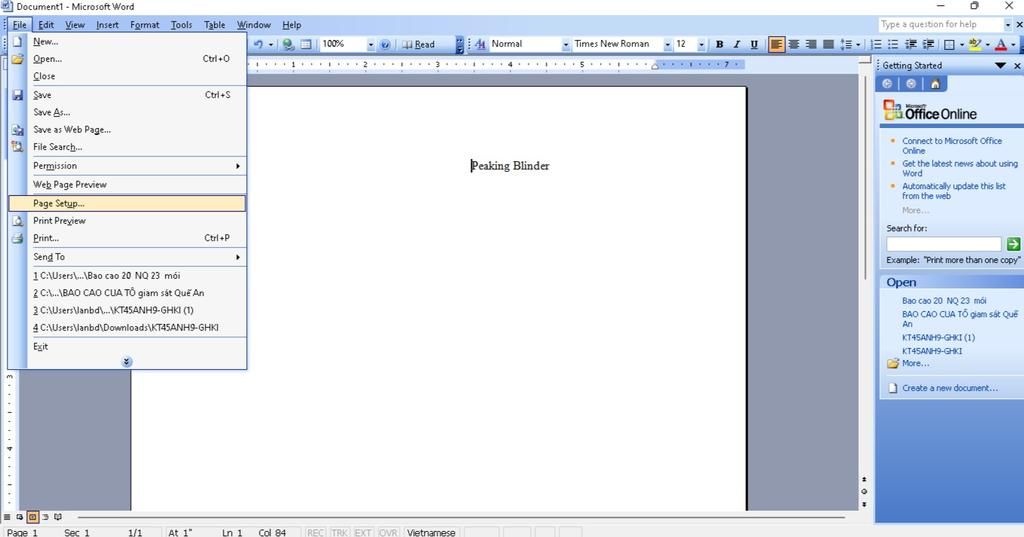Viewport: 1024px width, 537px height.
Task: Click the Read layout button
Action: tap(418, 44)
